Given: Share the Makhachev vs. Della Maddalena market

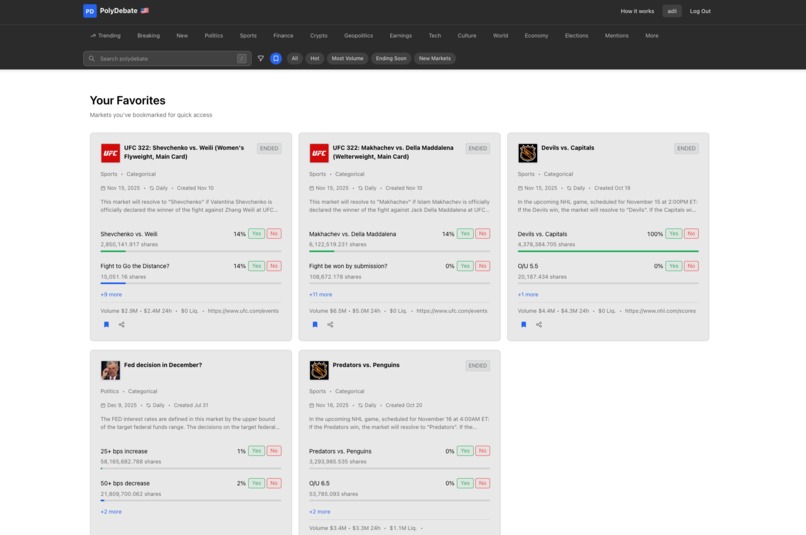Looking at the screenshot, I should [331, 324].
